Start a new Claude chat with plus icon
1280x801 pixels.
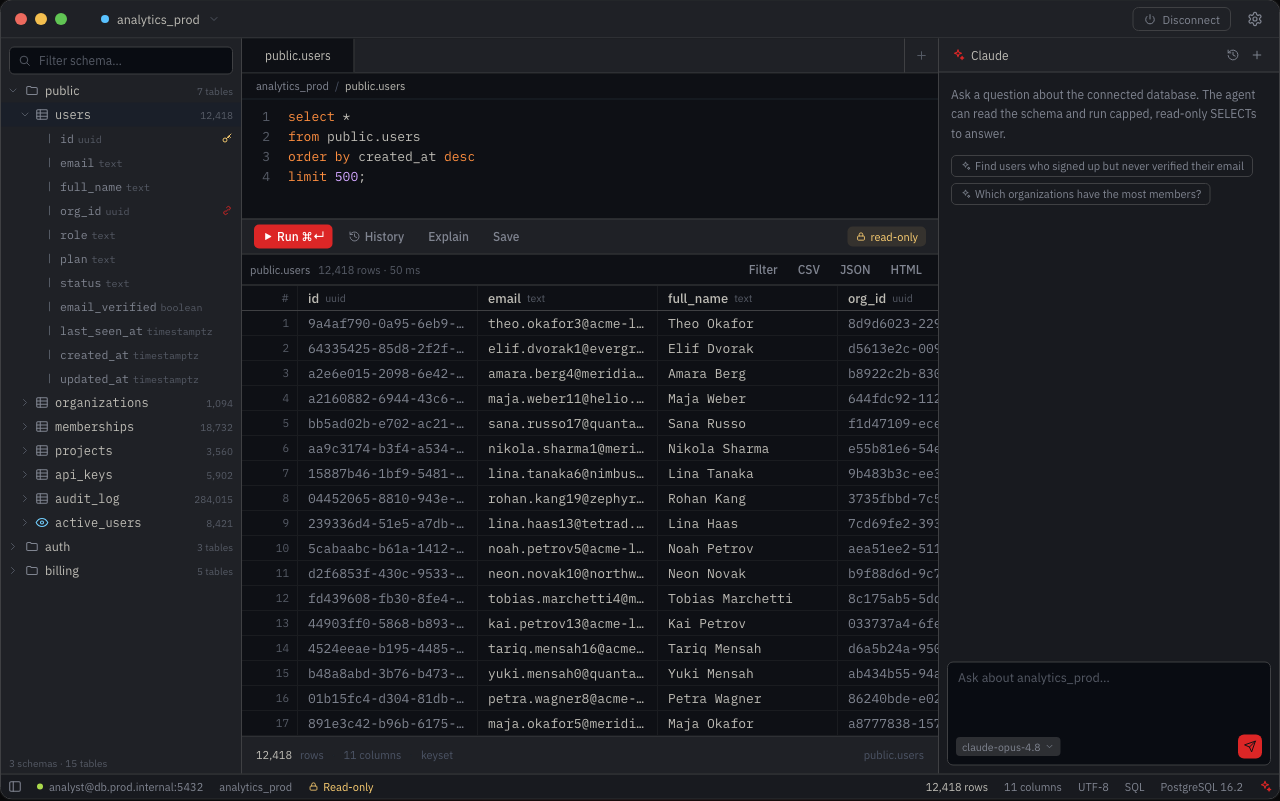(1257, 56)
